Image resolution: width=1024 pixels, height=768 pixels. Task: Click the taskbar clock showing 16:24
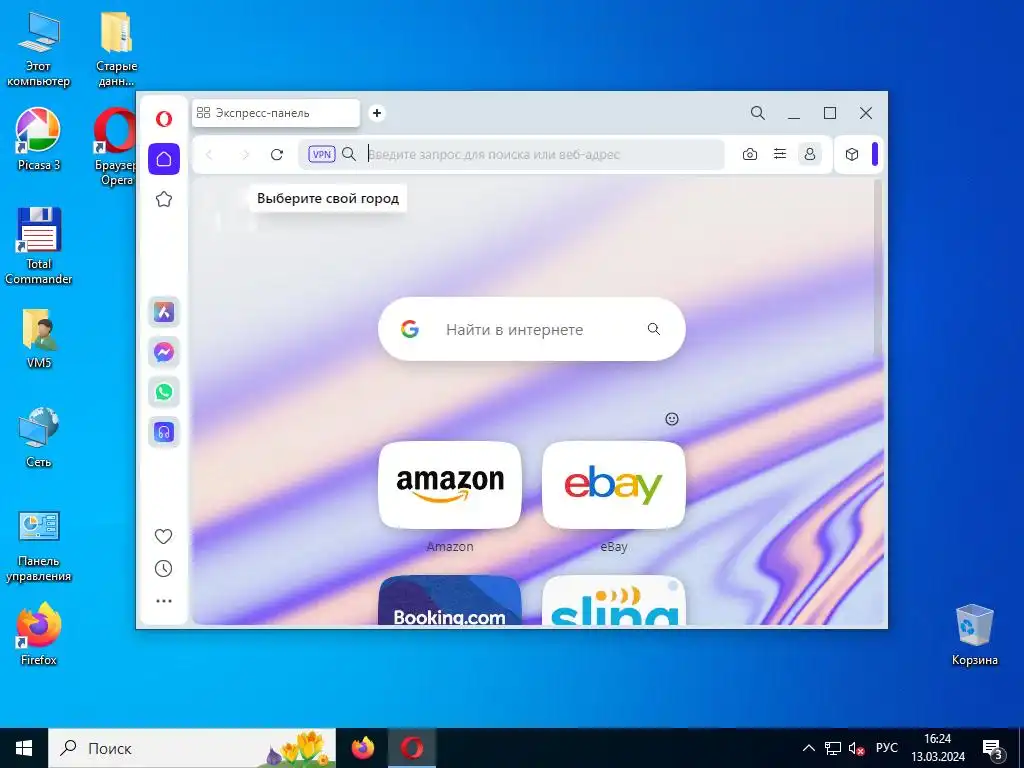point(938,748)
